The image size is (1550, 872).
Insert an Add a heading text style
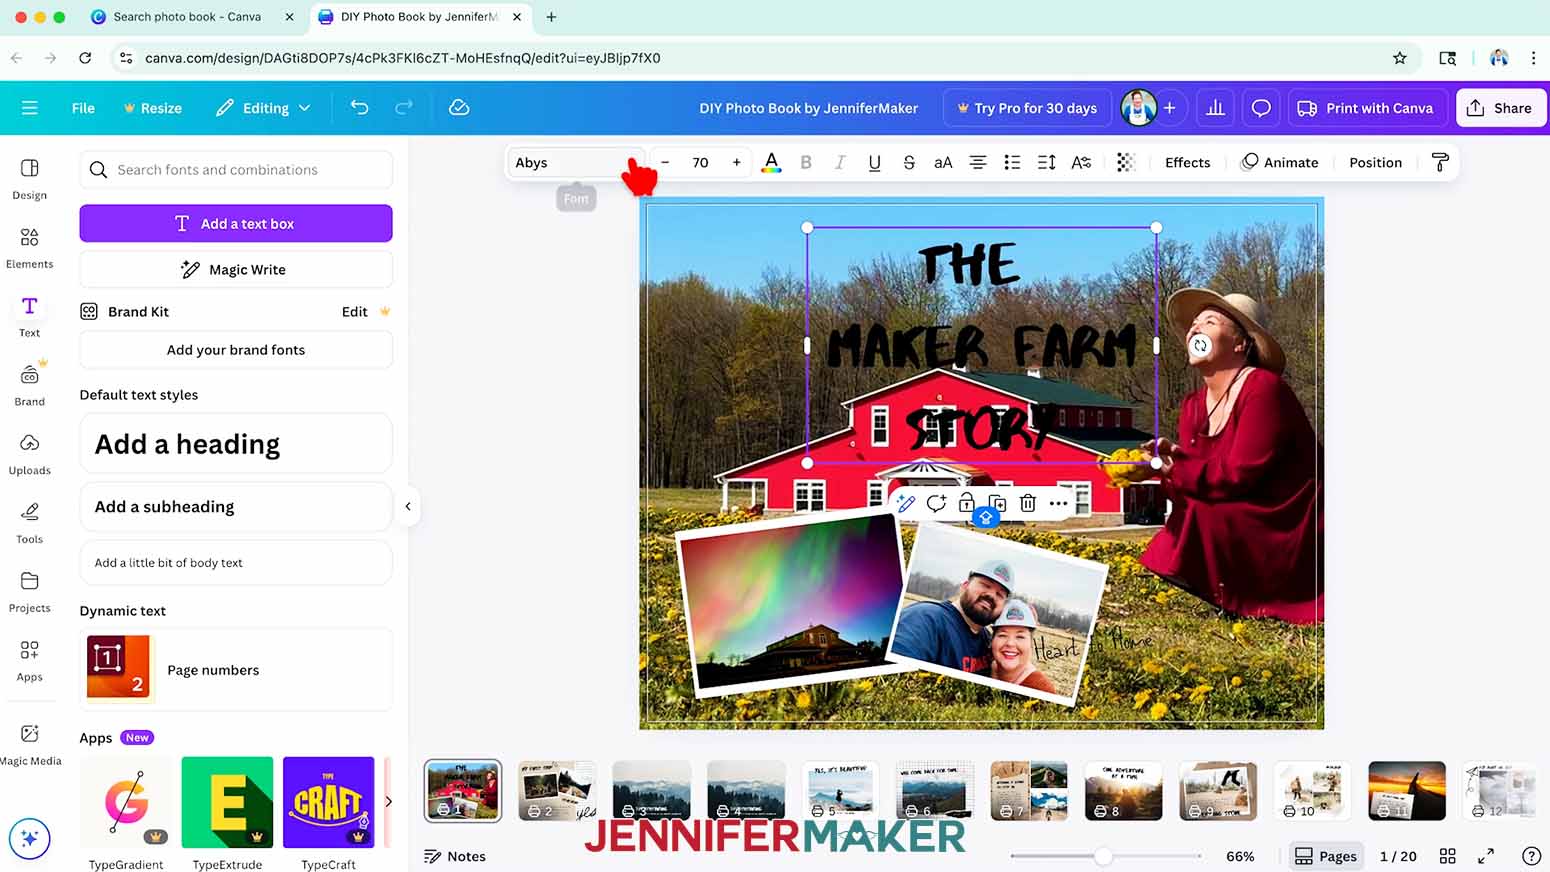[236, 443]
